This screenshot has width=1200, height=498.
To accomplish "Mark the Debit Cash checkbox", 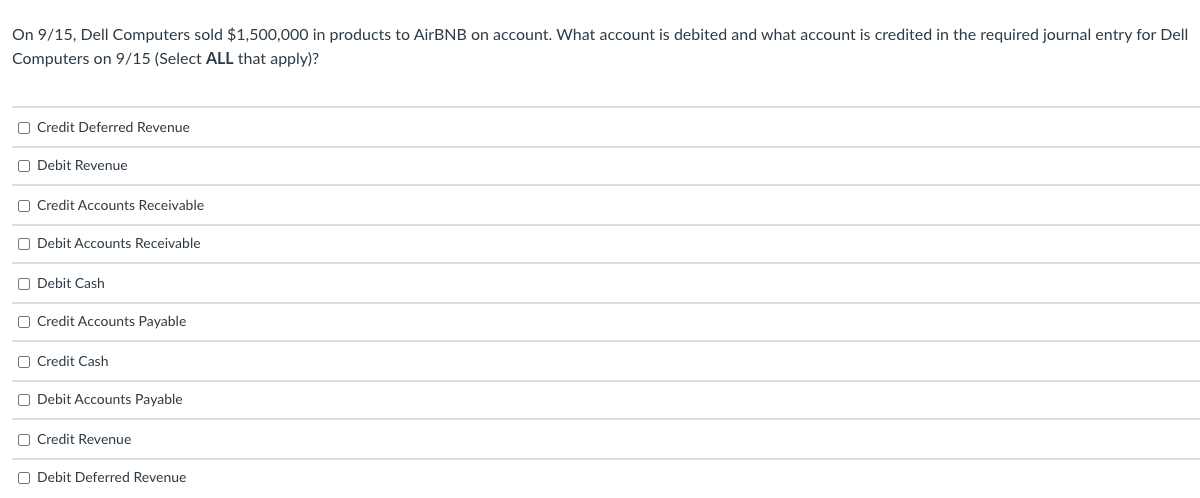I will 23,284.
